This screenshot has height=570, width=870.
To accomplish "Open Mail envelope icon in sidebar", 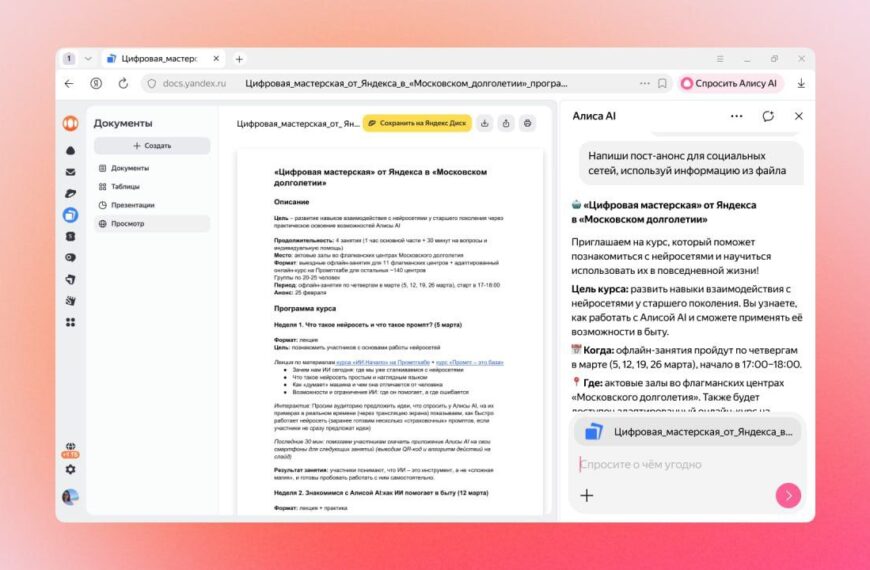I will point(70,172).
